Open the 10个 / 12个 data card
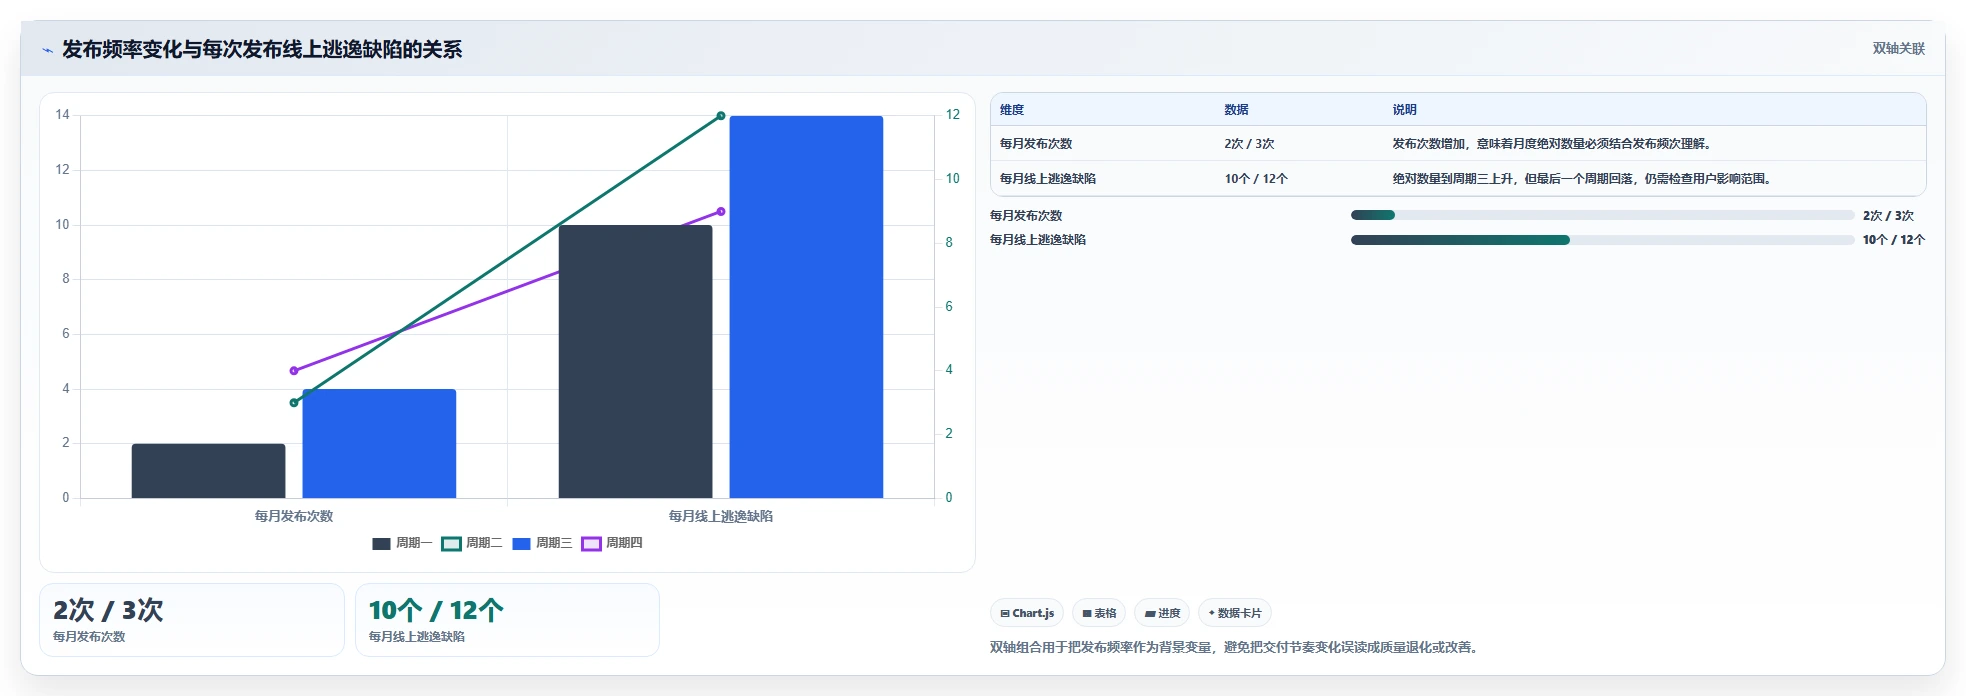Screen dimensions: 1966x696 pyautogui.click(x=507, y=620)
